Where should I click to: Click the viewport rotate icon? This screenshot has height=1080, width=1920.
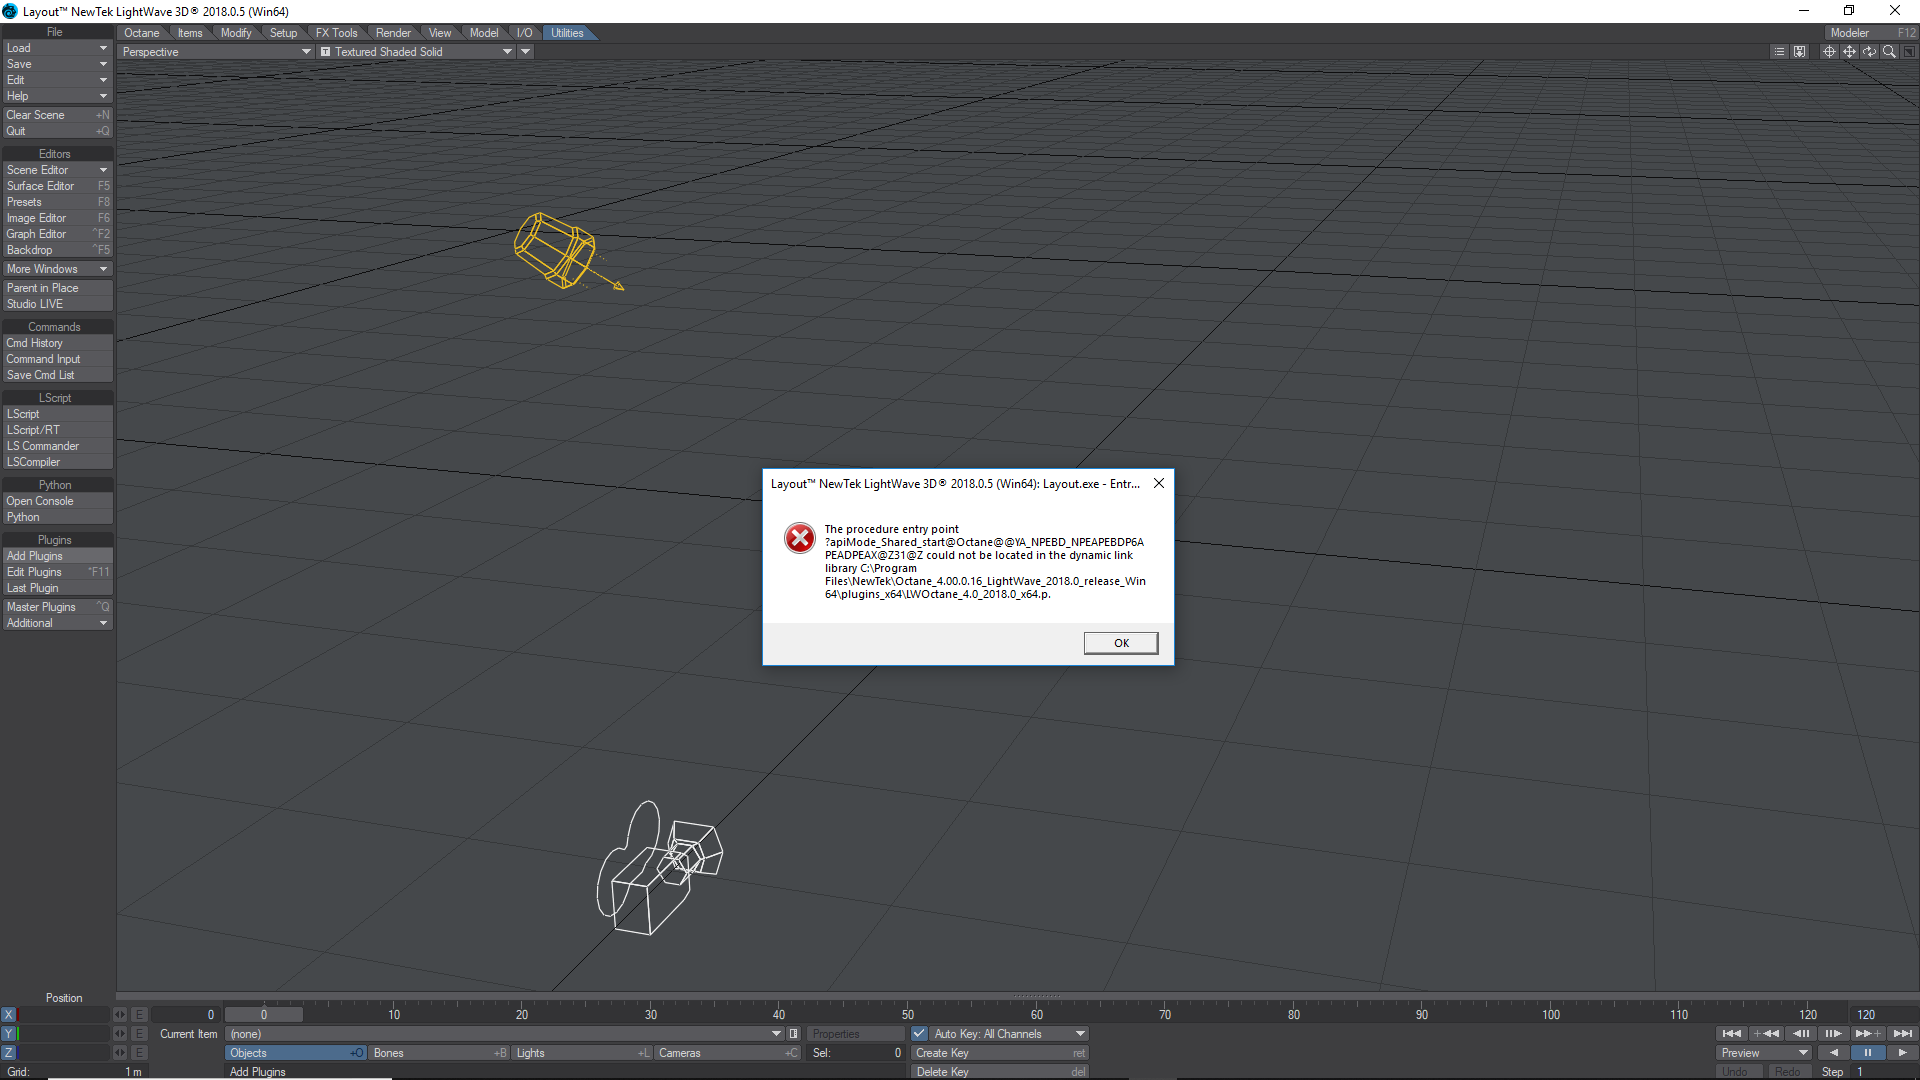(1869, 52)
